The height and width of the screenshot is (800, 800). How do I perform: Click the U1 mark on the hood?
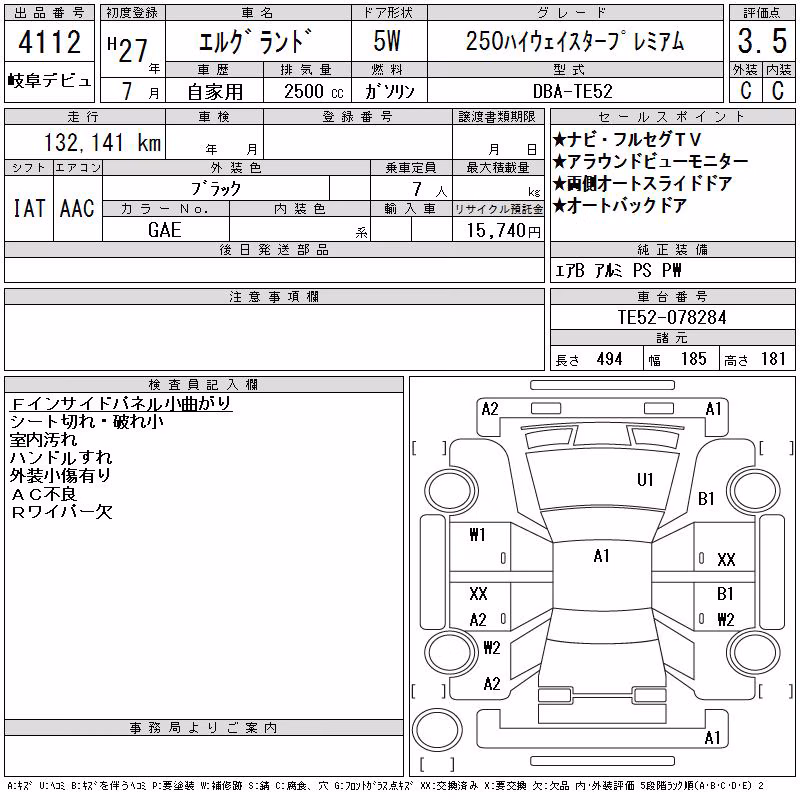click(645, 480)
